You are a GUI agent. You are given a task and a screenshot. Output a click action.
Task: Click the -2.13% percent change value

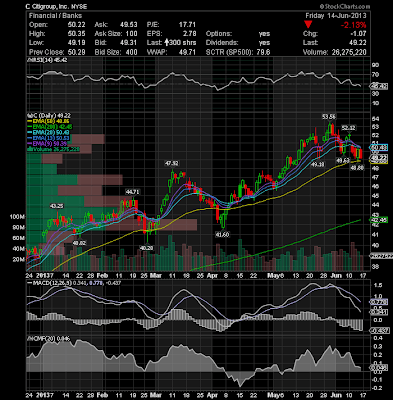click(x=353, y=25)
